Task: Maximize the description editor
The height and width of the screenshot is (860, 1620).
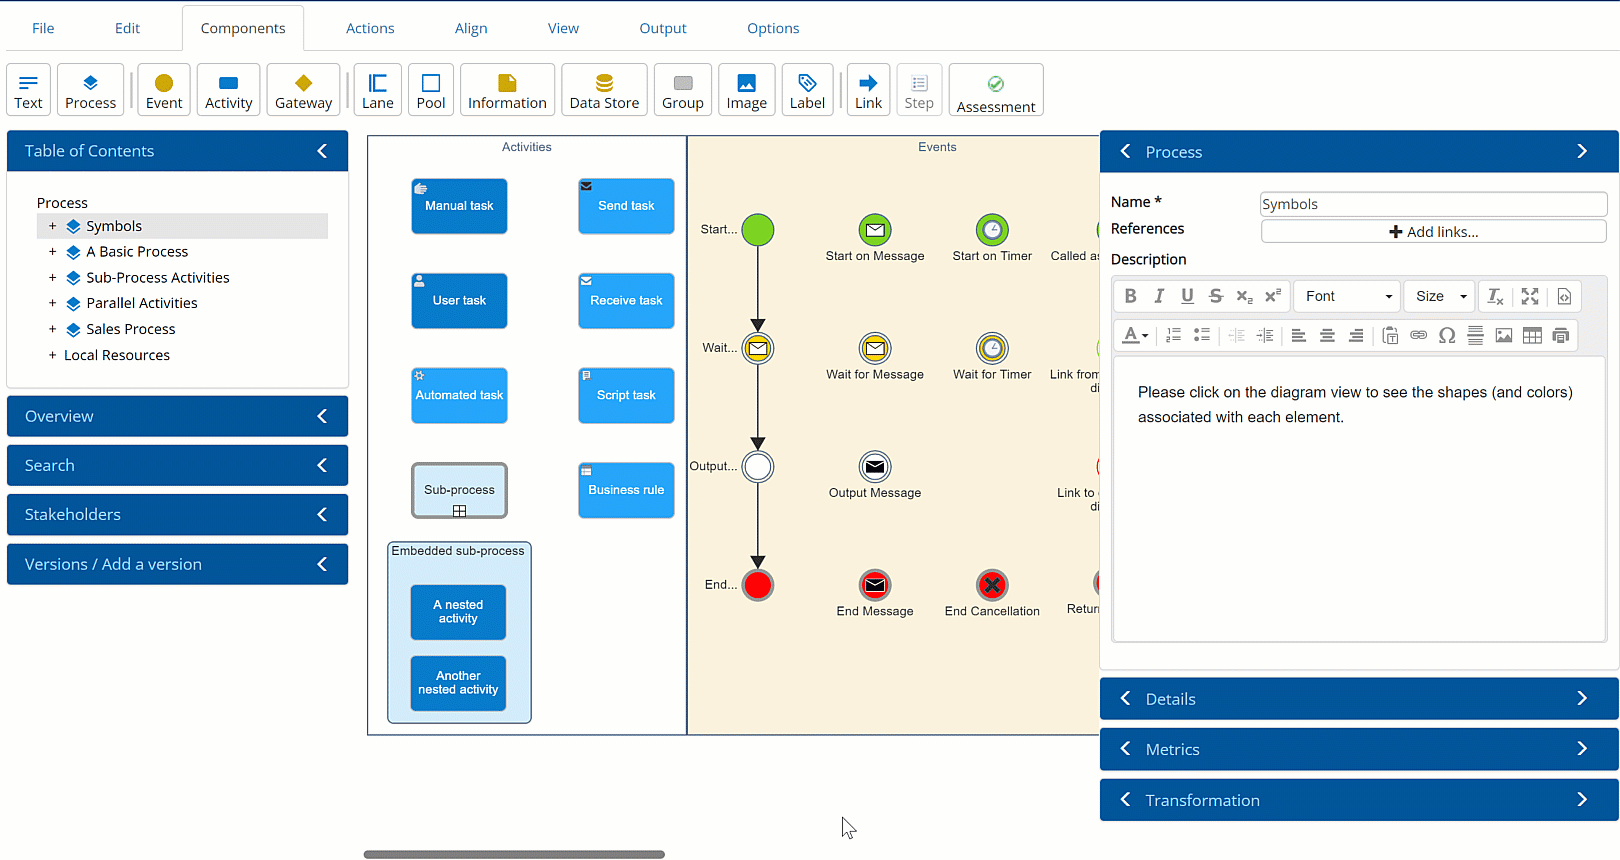Action: pyautogui.click(x=1529, y=296)
